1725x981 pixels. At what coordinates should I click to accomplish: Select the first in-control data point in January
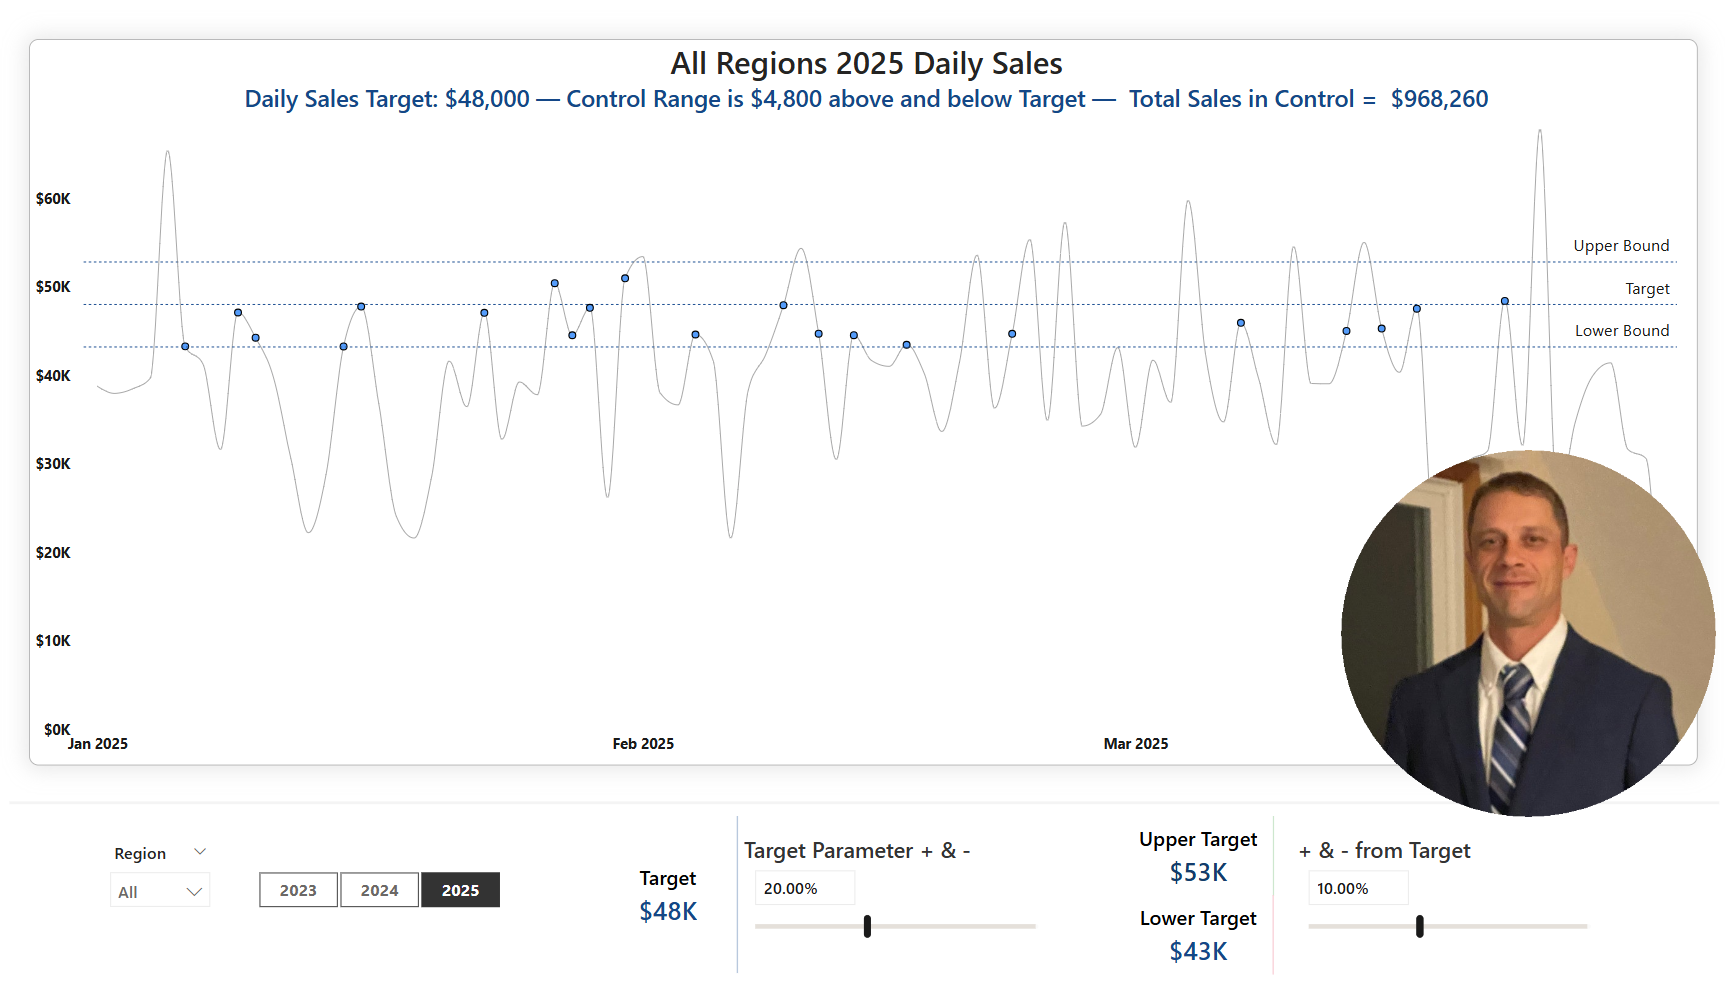184,346
